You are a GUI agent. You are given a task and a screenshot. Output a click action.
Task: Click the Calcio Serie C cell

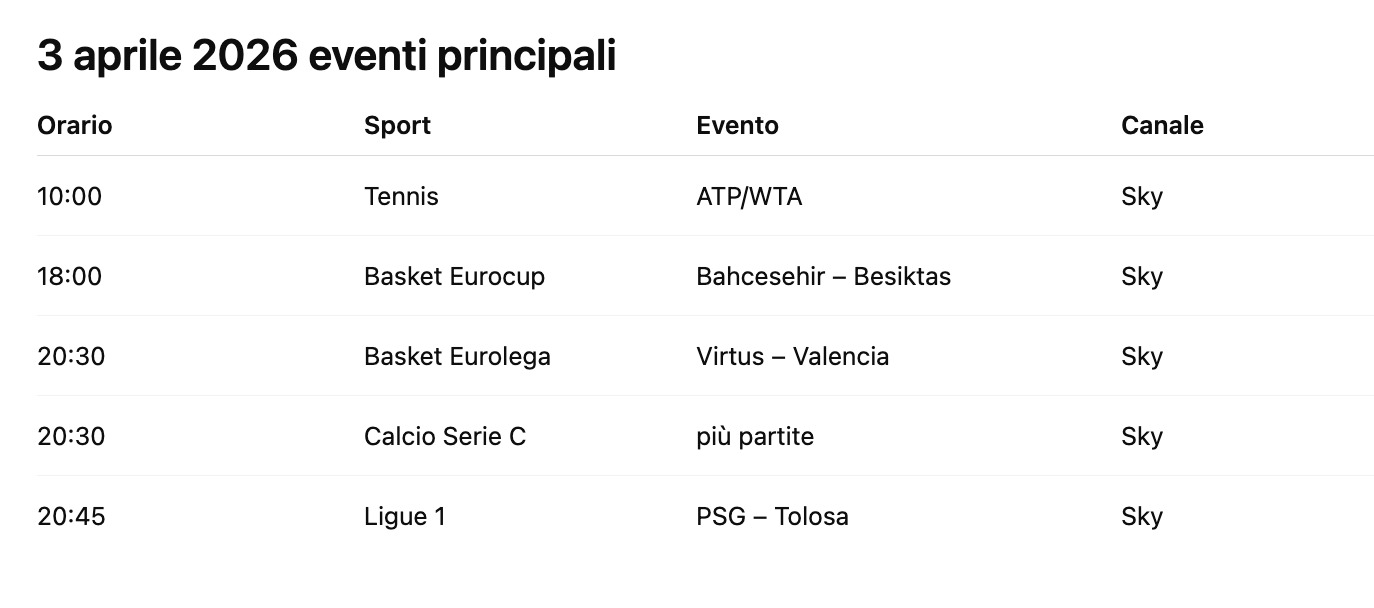(444, 437)
